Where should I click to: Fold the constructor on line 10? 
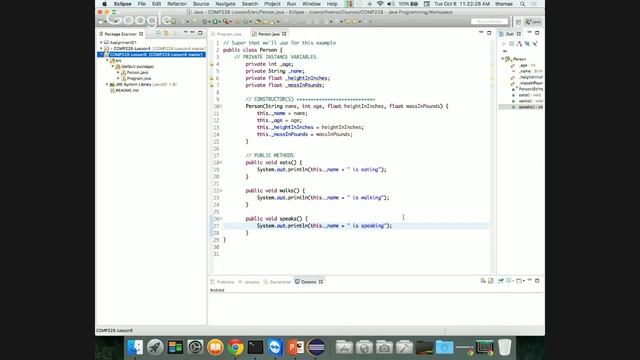221,106
